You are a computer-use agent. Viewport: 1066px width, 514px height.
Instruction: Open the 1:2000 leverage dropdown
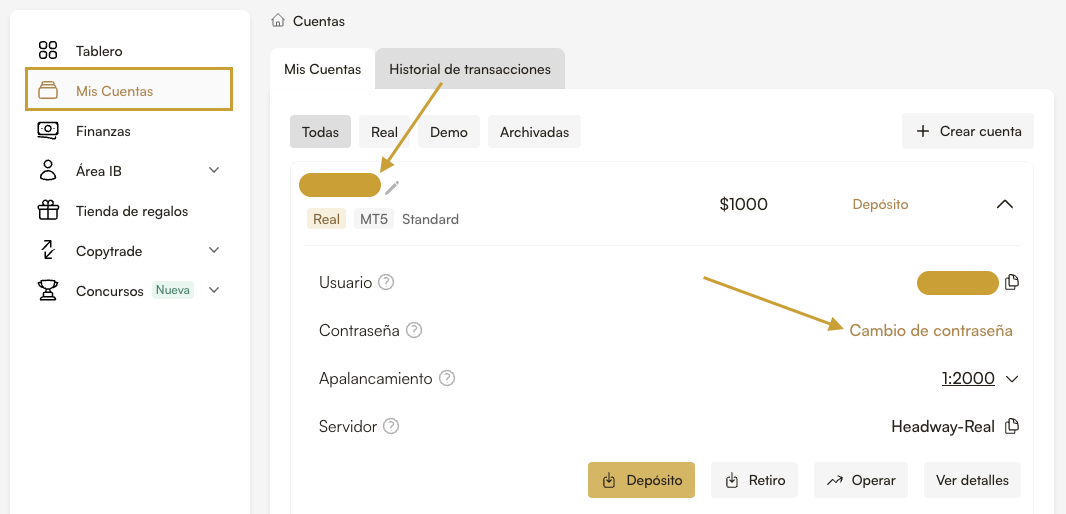[x=979, y=379]
